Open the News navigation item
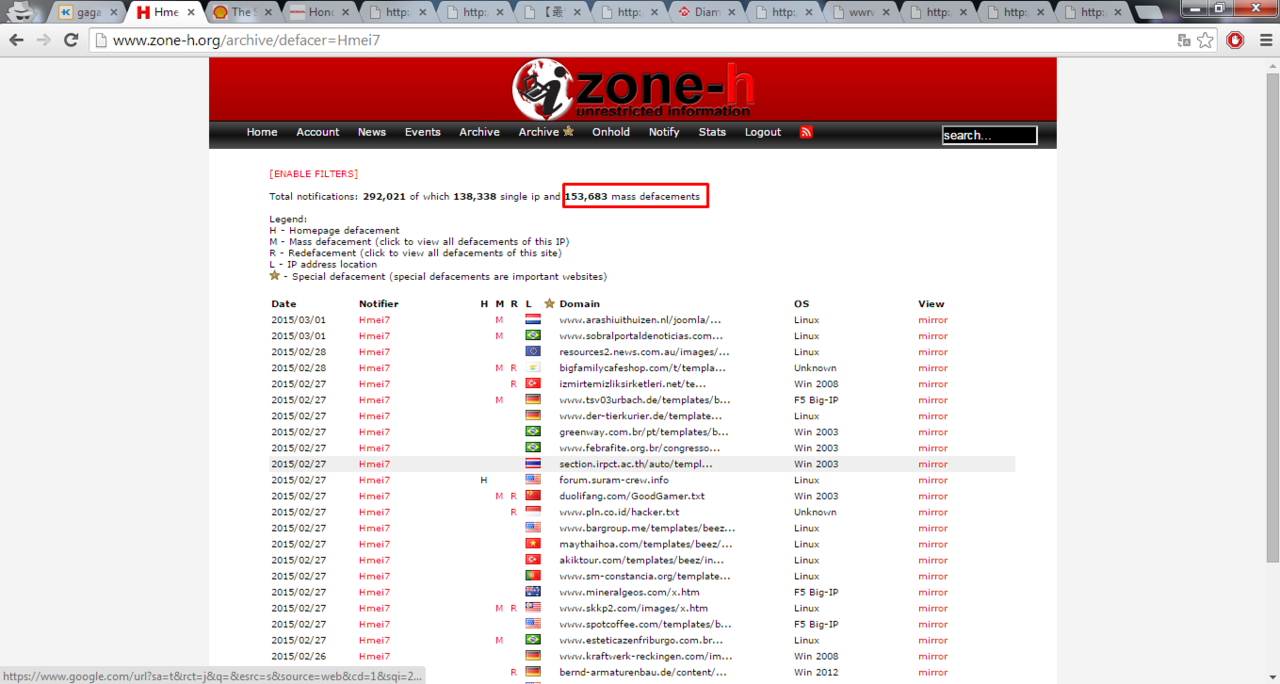1280x684 pixels. (x=372, y=132)
